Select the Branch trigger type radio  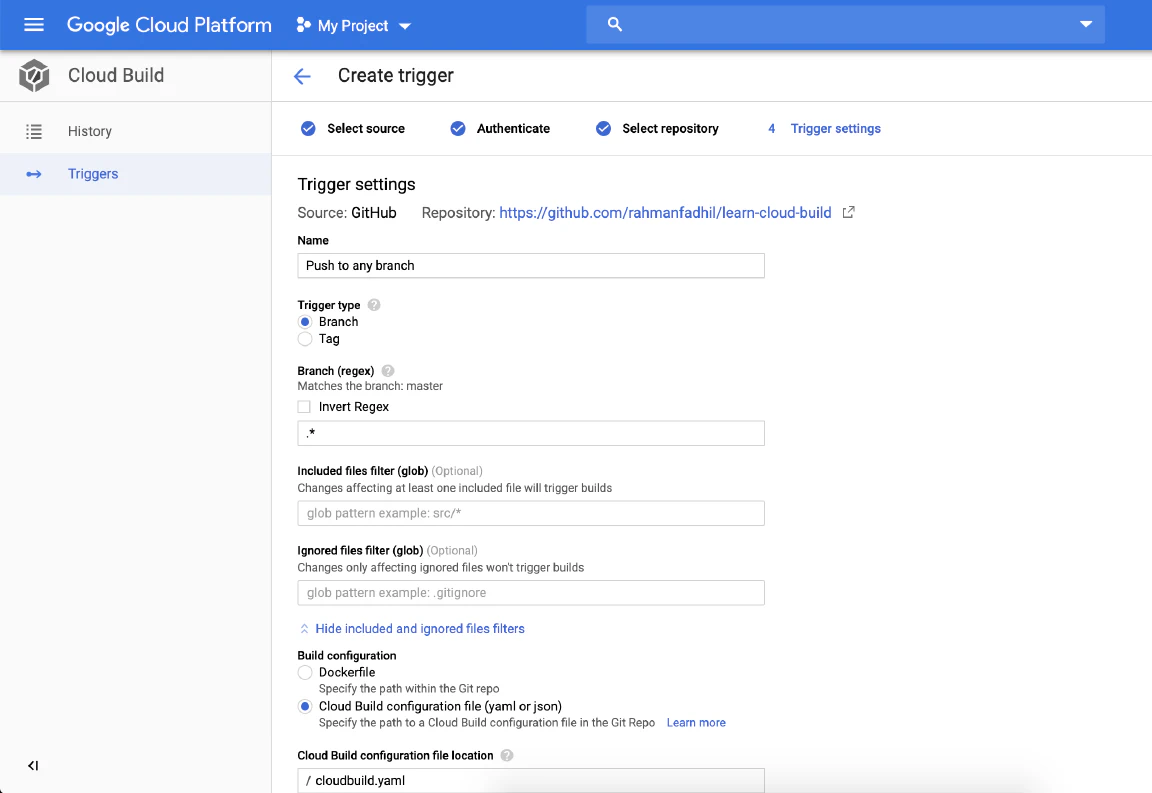305,322
